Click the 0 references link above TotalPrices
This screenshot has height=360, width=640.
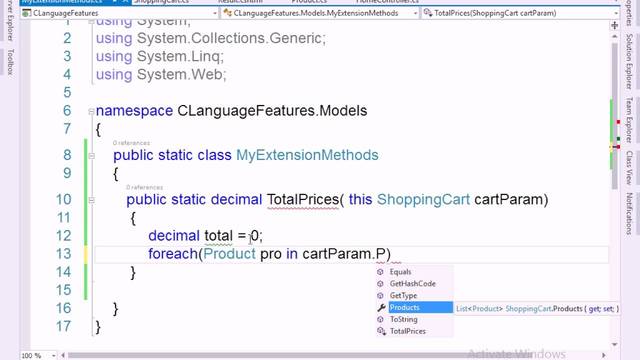144,187
